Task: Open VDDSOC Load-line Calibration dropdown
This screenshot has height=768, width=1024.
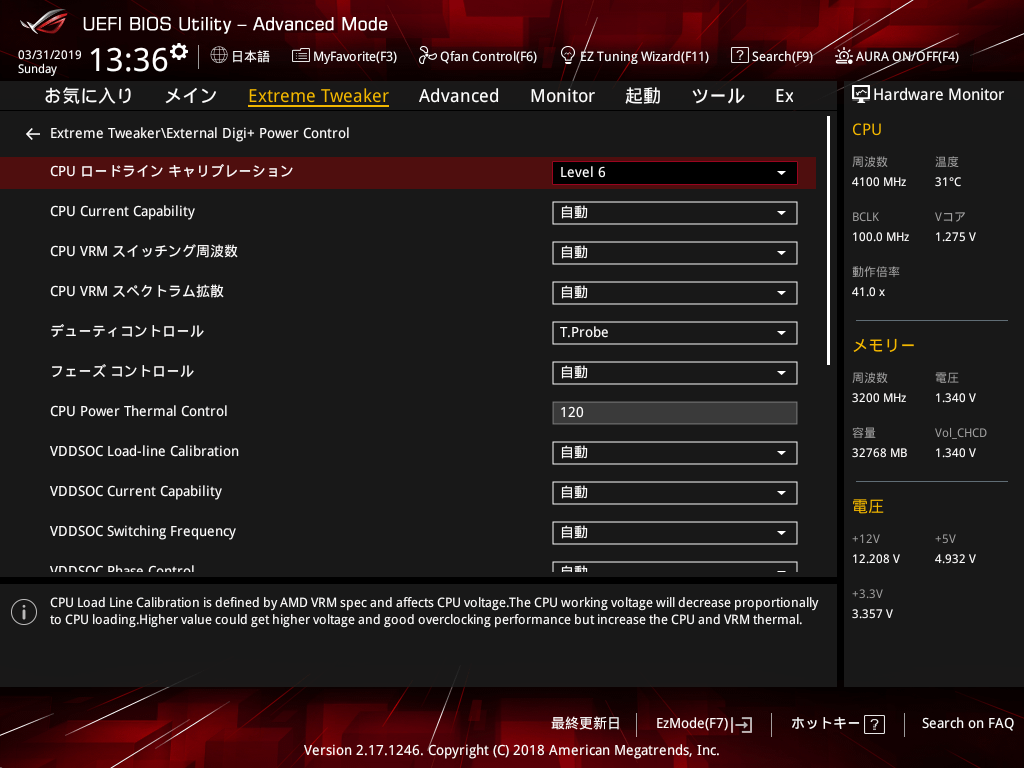Action: (675, 453)
